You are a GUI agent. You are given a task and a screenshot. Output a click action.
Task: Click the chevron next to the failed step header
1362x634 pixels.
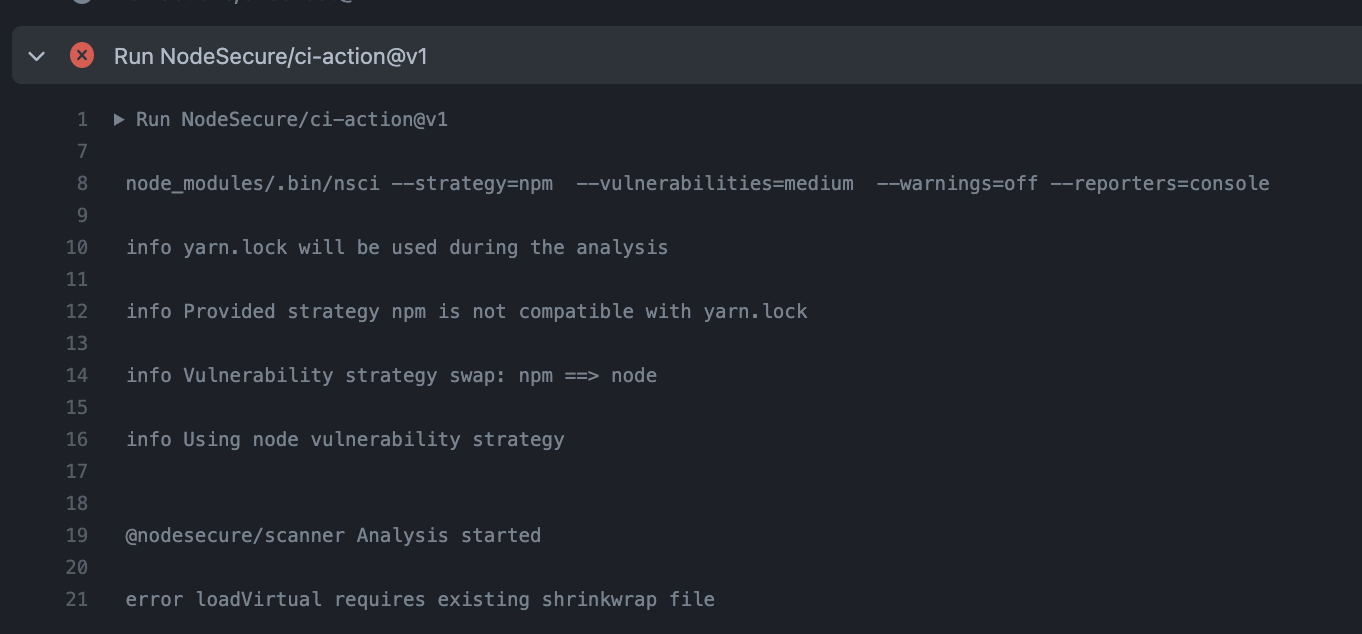36,56
